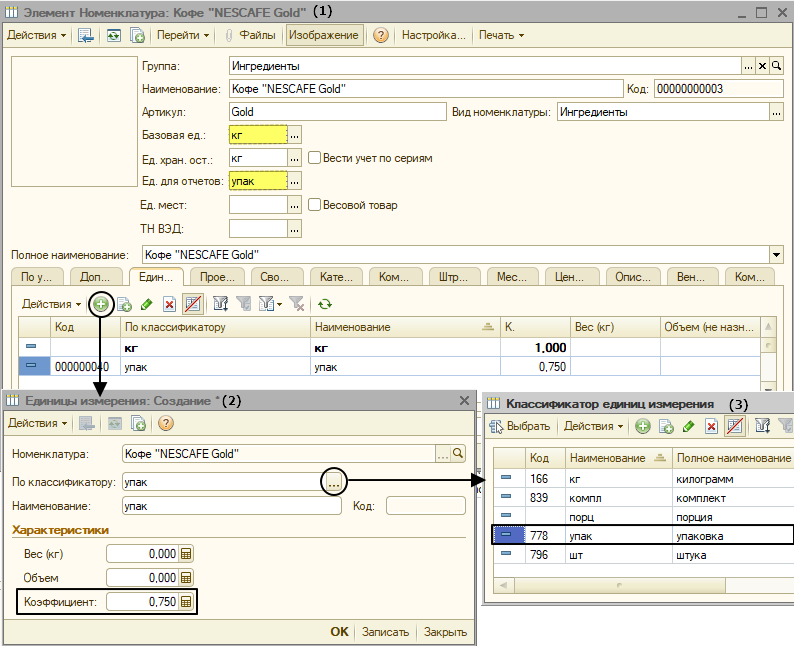Open the calculator for the Коэффициент field

tap(186, 602)
